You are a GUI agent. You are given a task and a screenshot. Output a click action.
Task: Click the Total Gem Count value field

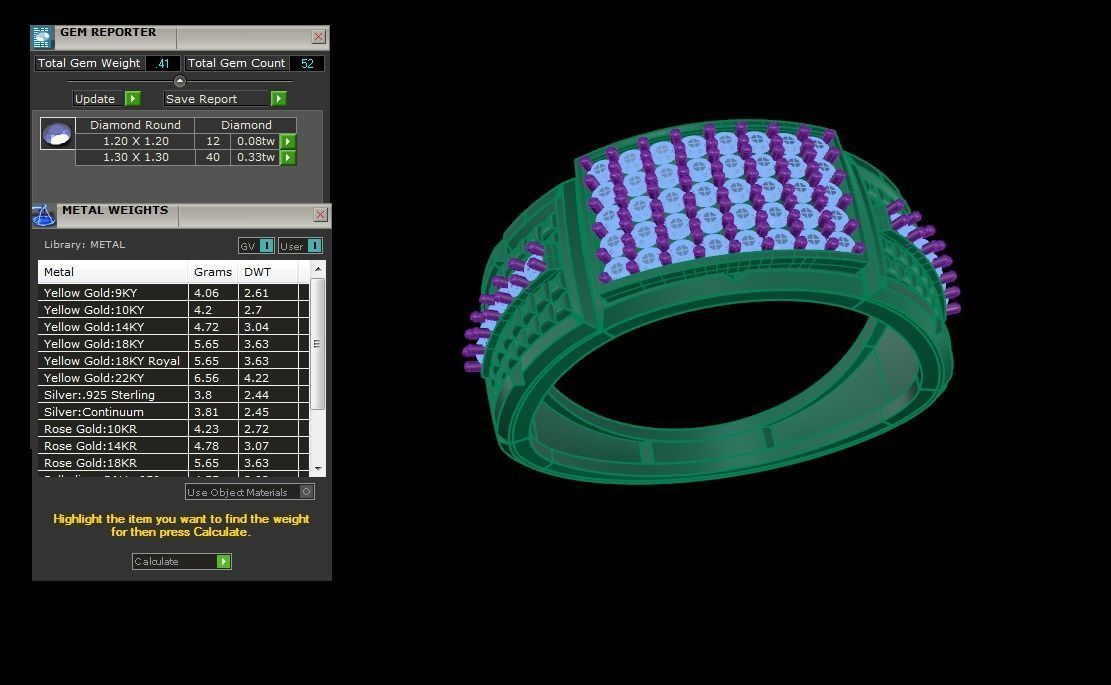pos(307,63)
